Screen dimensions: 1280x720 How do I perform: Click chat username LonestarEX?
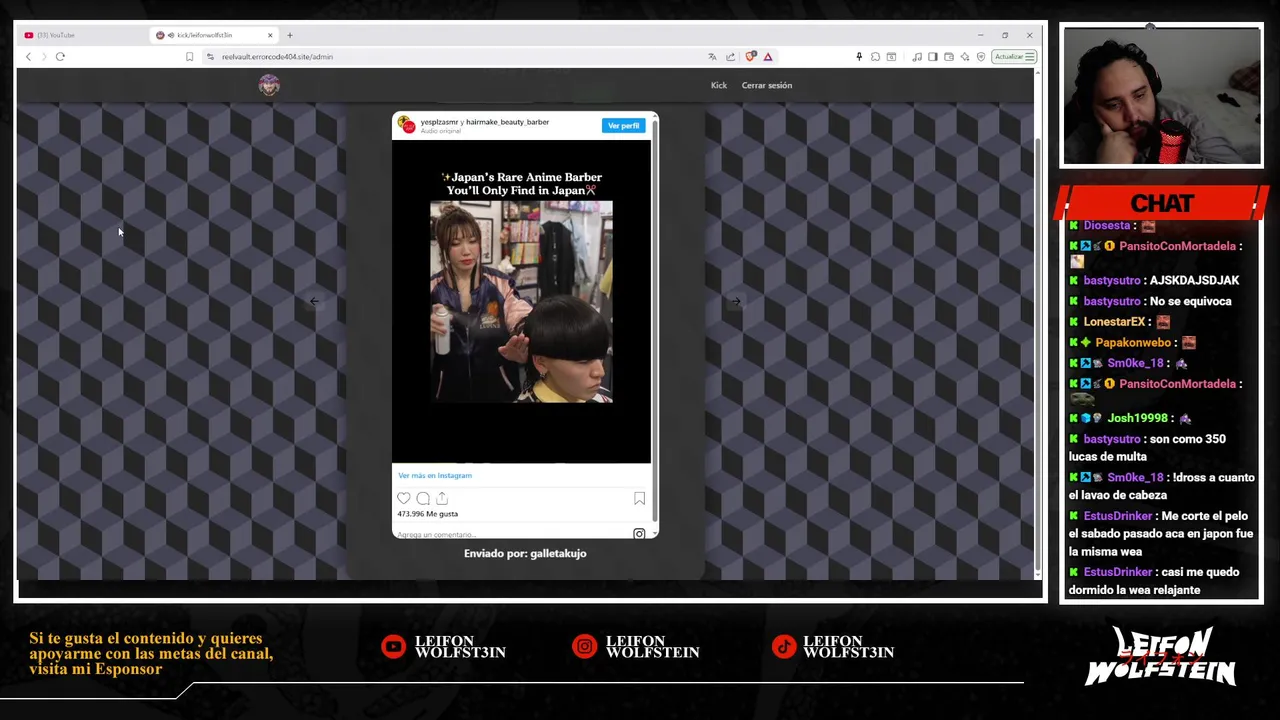click(x=1114, y=322)
